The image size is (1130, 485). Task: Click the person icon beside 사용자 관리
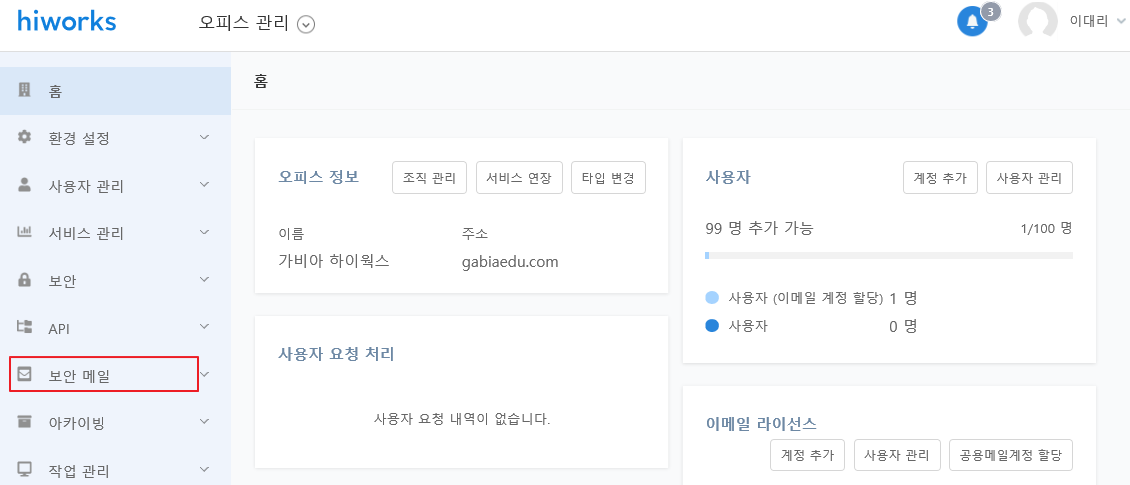tap(25, 184)
